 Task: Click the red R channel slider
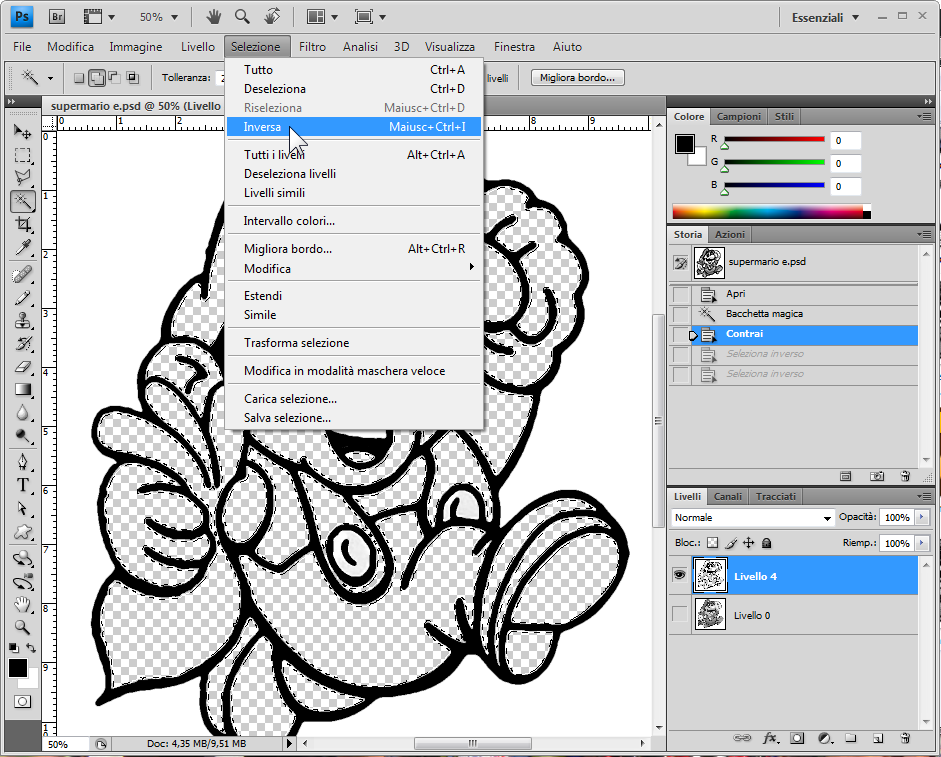tap(774, 140)
